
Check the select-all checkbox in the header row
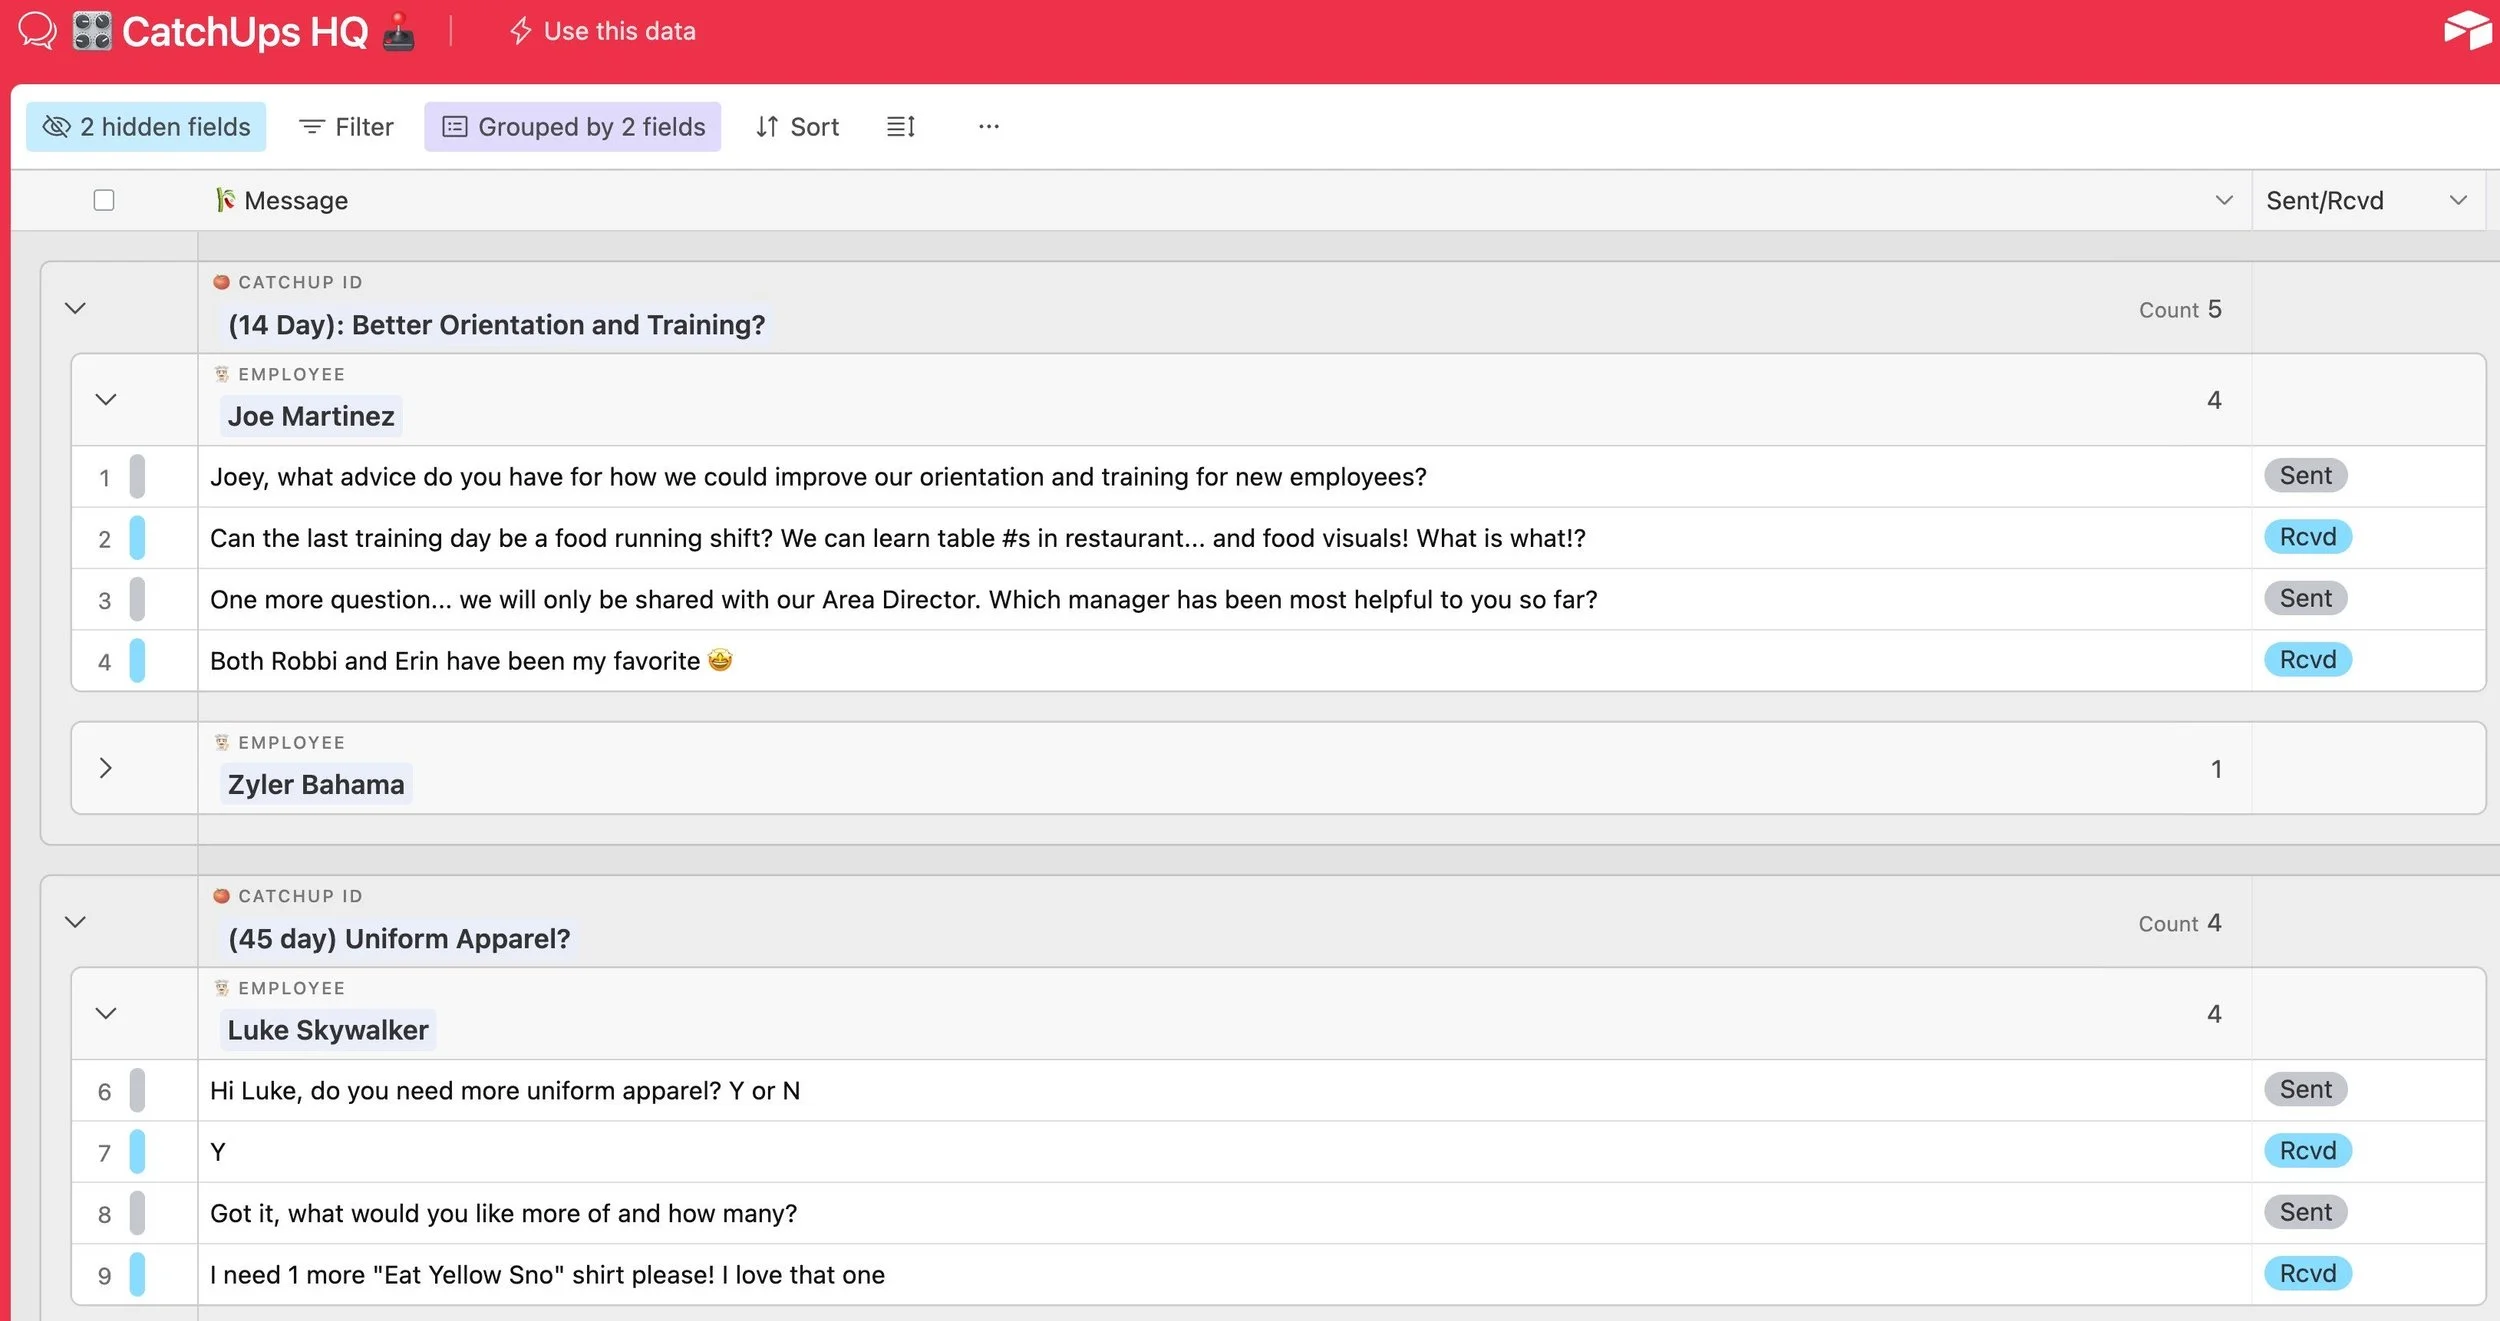point(104,200)
